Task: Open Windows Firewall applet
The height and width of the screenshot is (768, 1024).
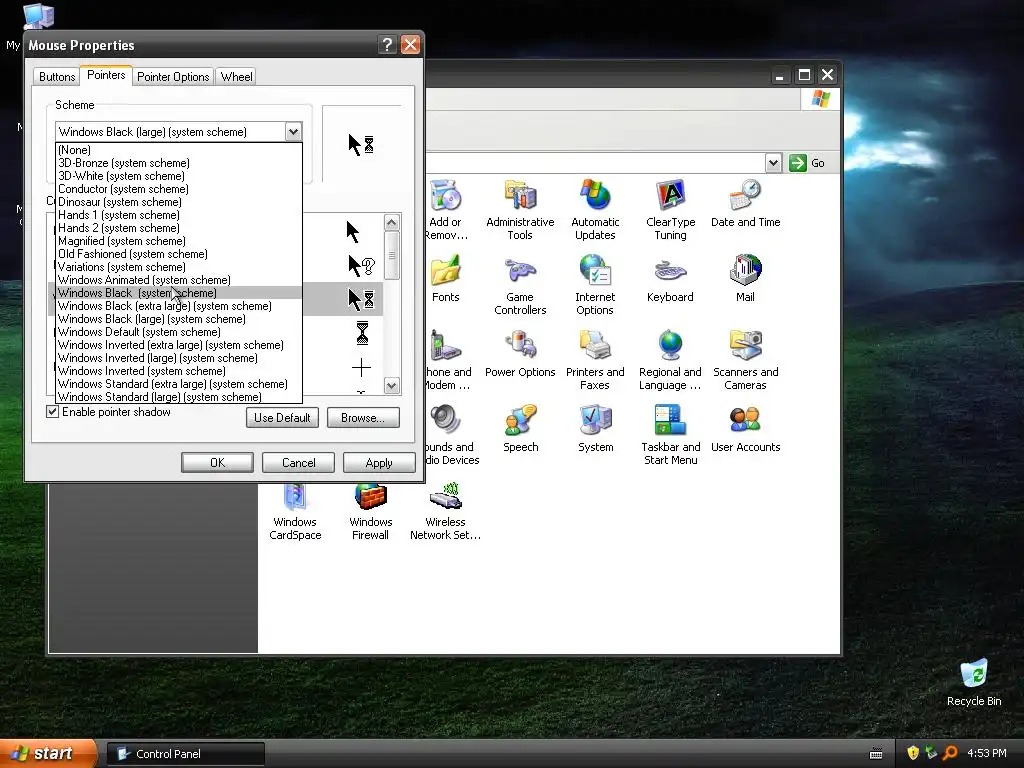Action: [x=370, y=511]
